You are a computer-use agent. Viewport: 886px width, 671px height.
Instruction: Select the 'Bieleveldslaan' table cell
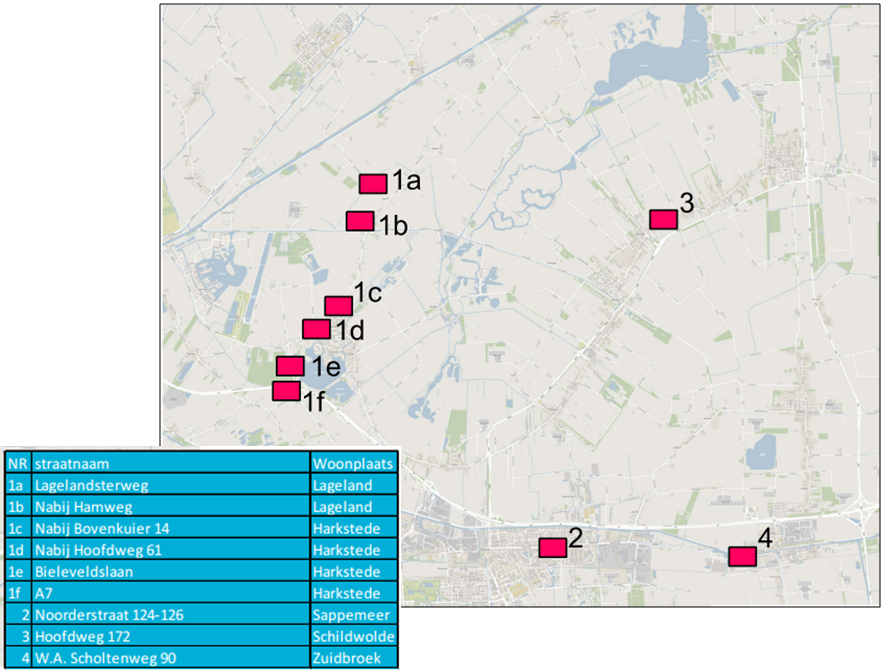pos(171,572)
